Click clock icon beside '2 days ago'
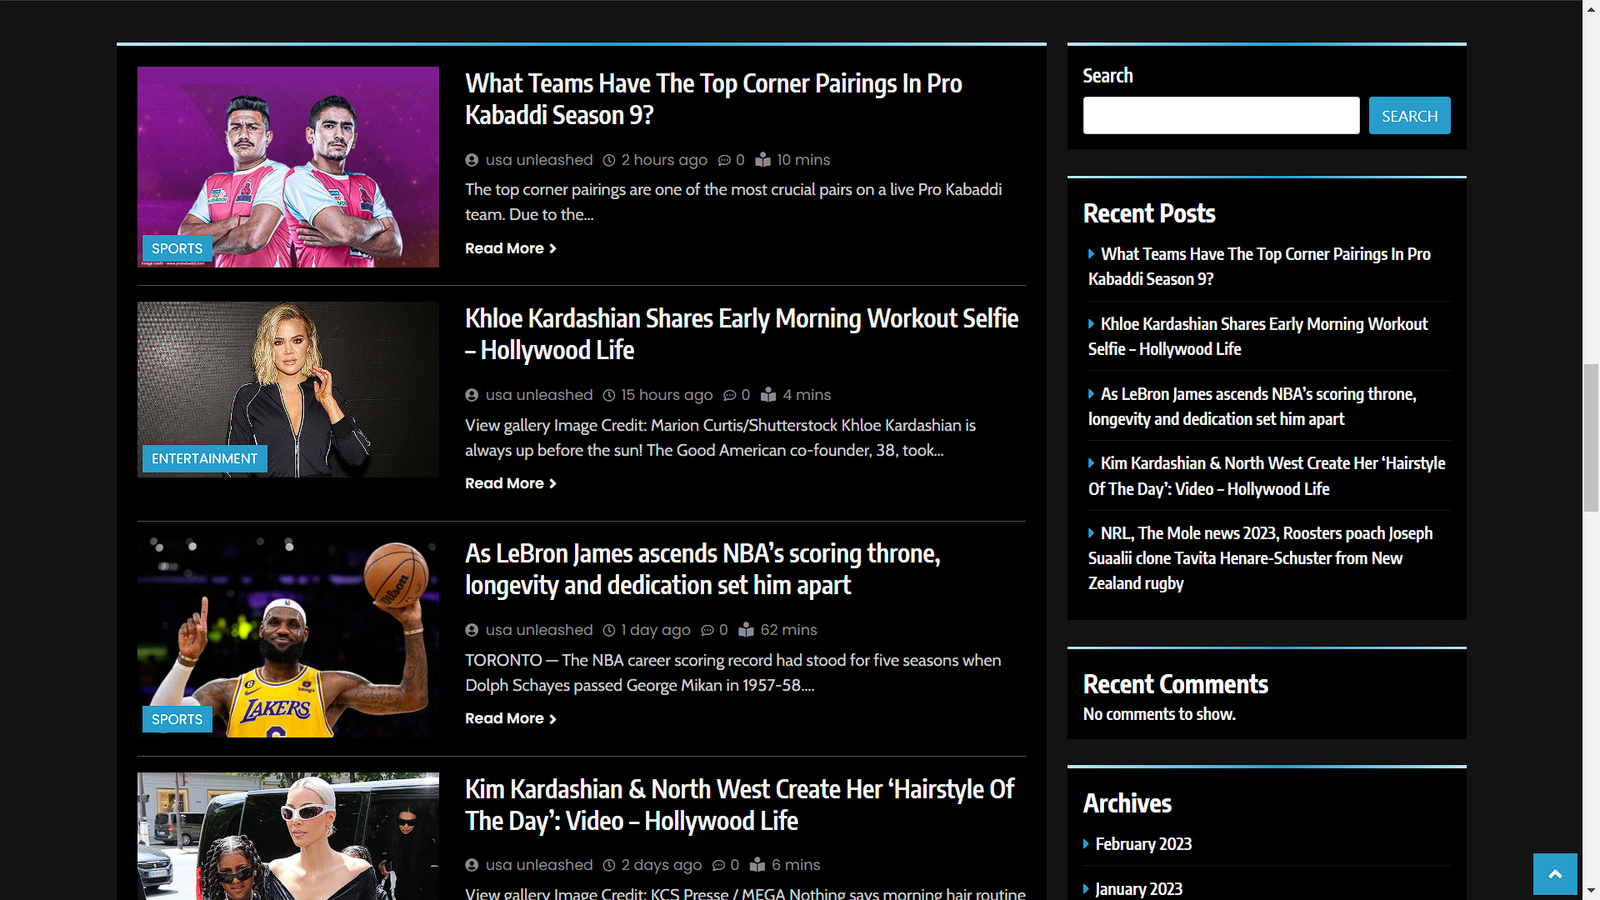Image resolution: width=1600 pixels, height=900 pixels. [609, 865]
